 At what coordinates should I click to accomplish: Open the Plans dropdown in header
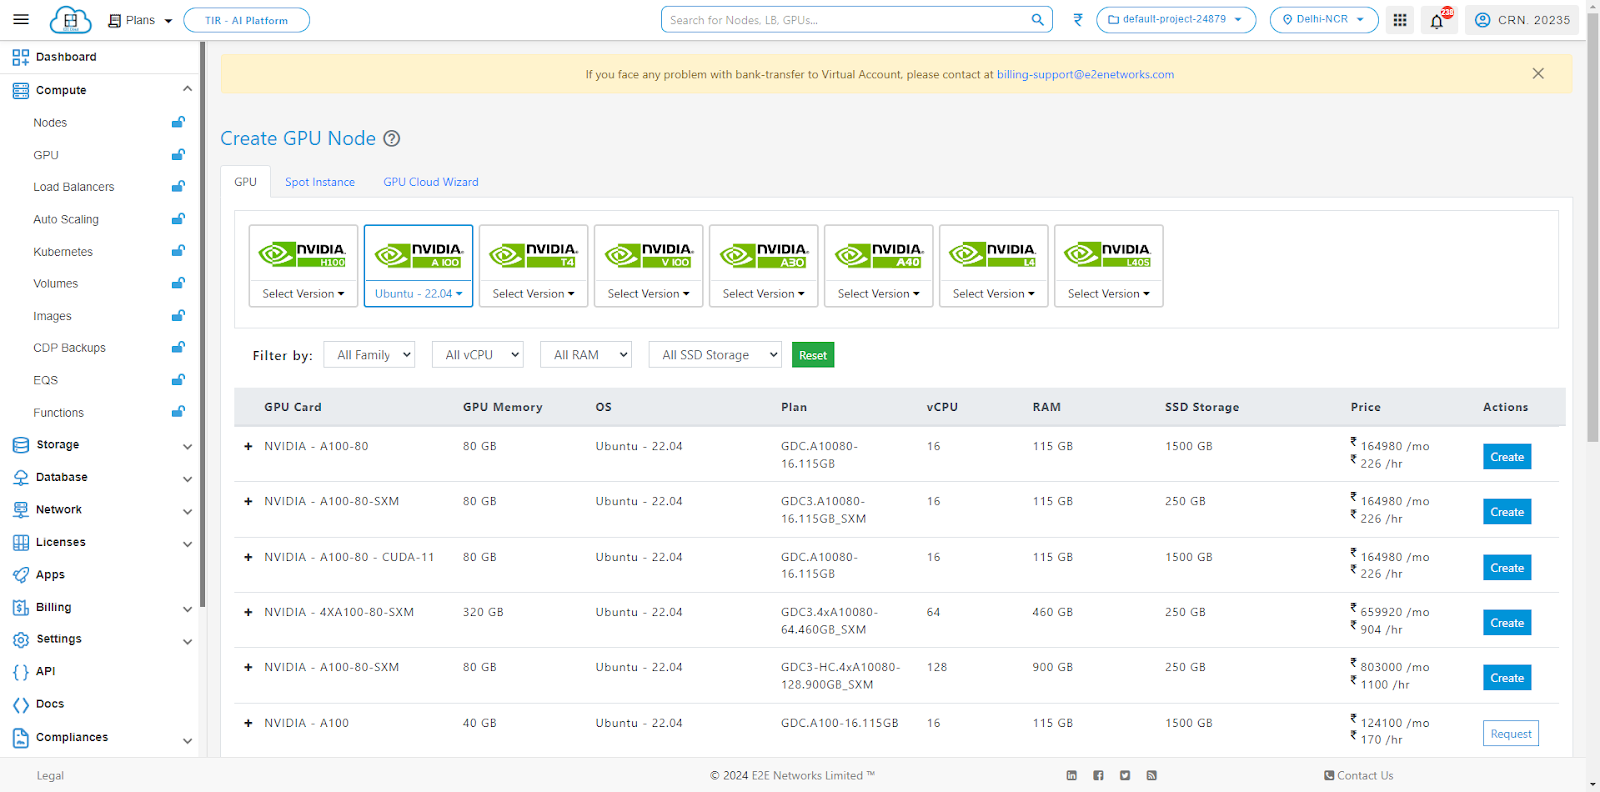click(x=140, y=20)
